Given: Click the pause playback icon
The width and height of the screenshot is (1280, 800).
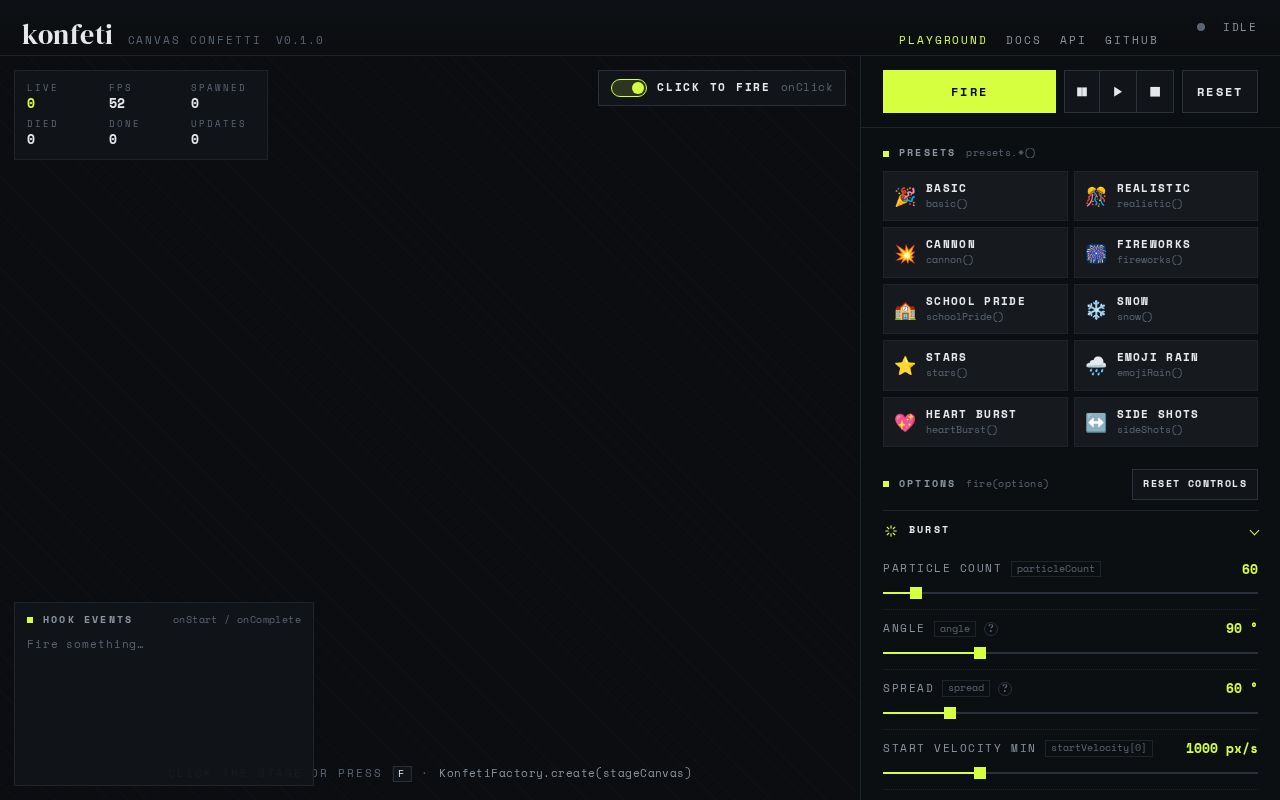Looking at the screenshot, I should click(1082, 92).
